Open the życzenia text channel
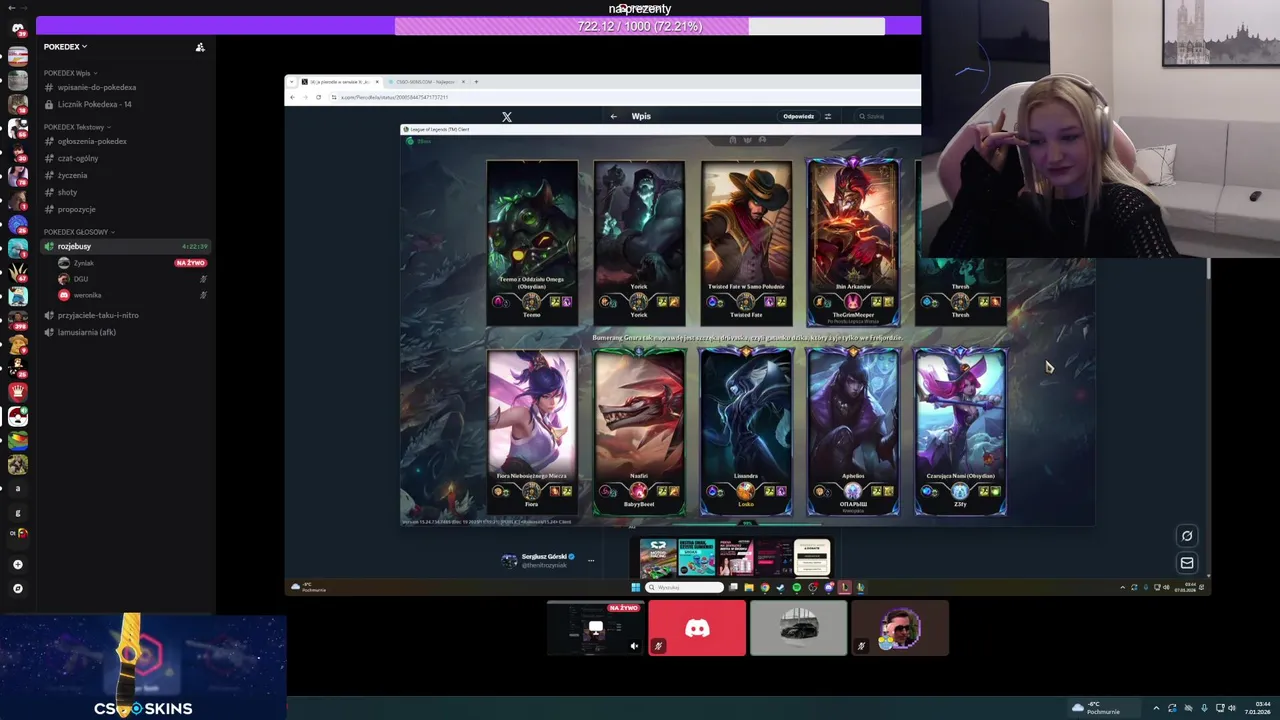1280x720 pixels. [x=72, y=176]
